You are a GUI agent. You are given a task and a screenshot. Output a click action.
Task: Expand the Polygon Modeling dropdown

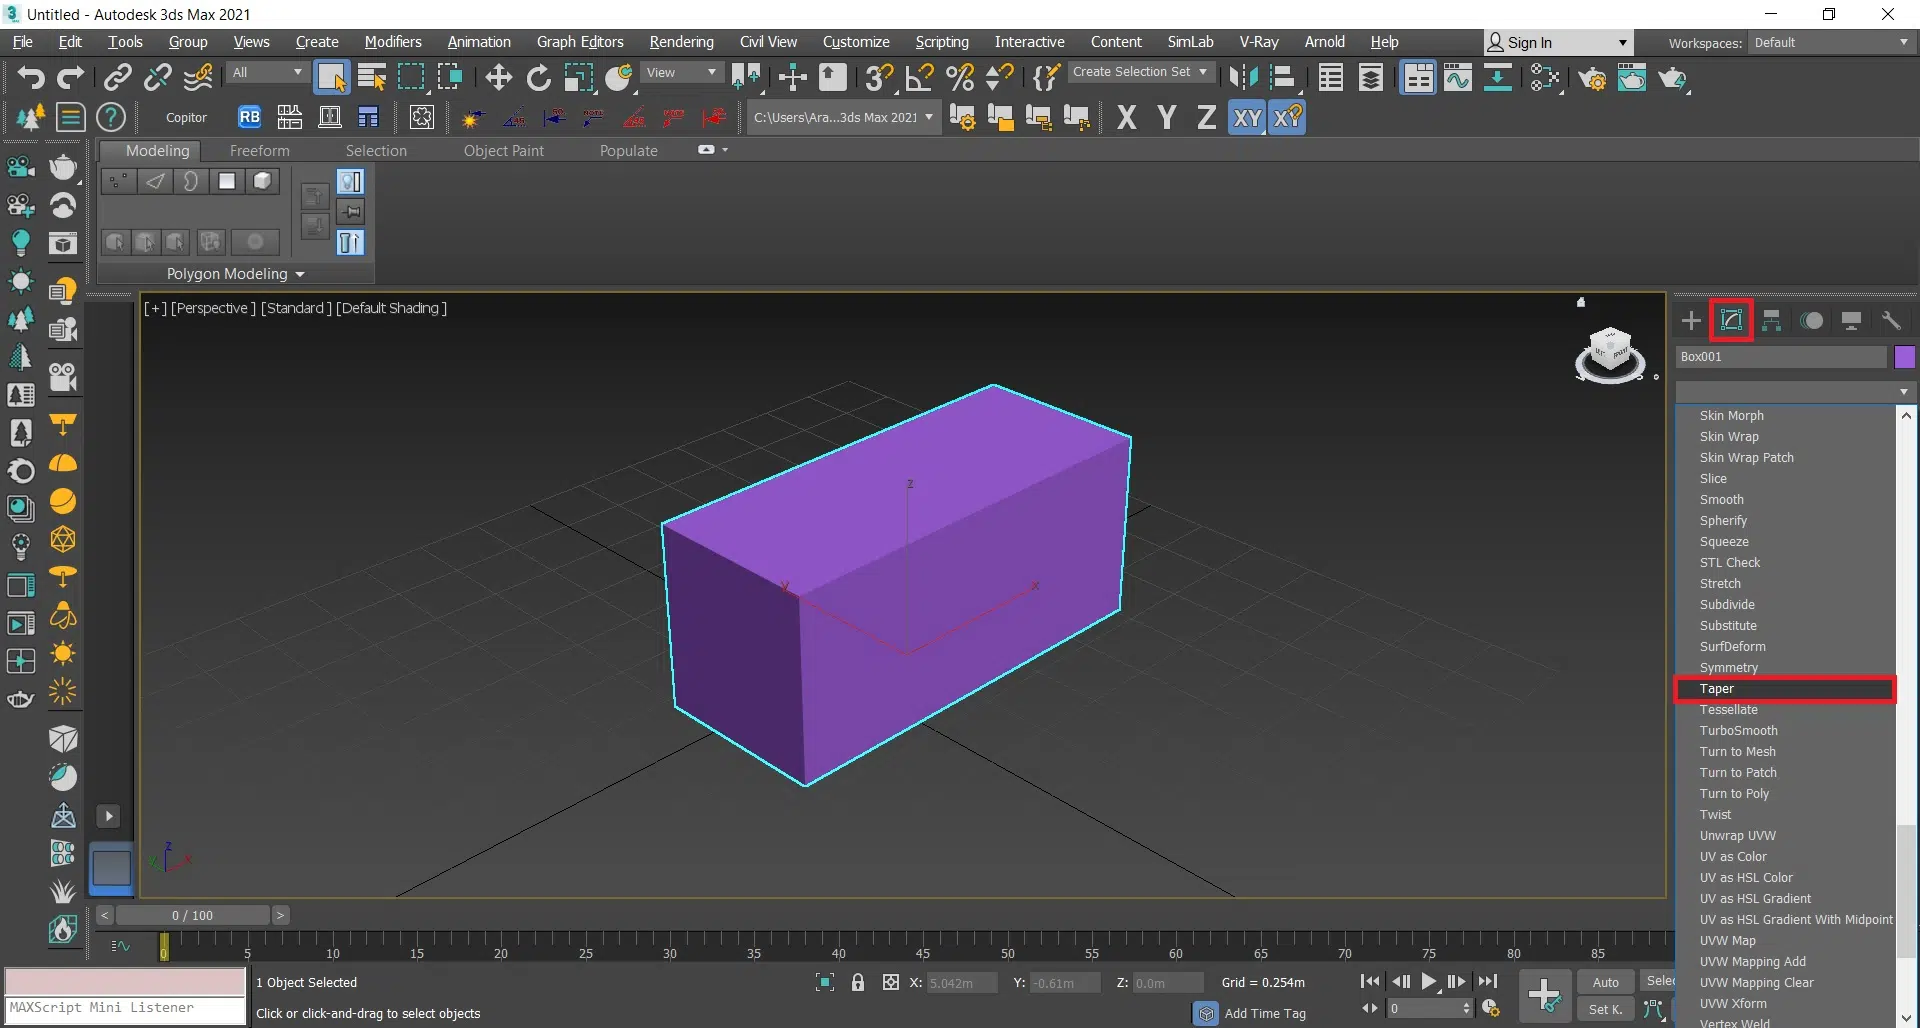pyautogui.click(x=235, y=274)
